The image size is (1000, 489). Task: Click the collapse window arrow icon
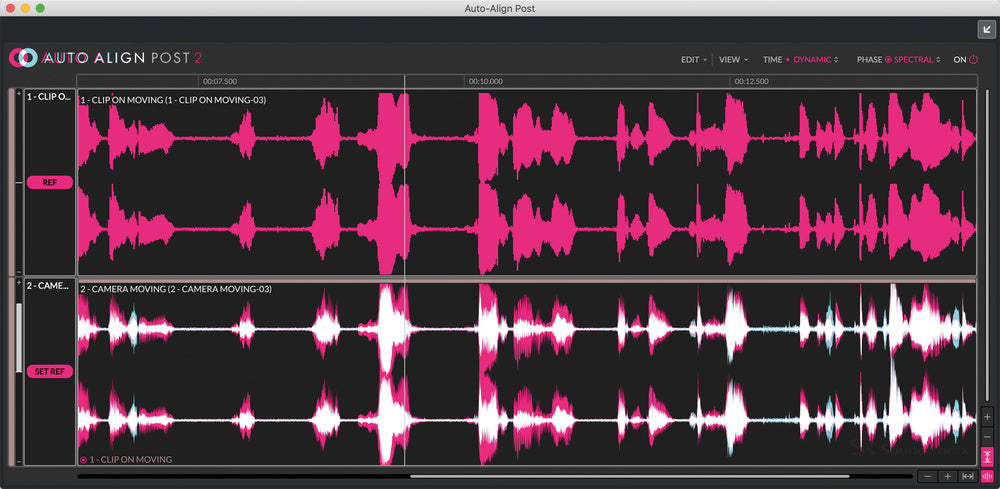(x=985, y=29)
